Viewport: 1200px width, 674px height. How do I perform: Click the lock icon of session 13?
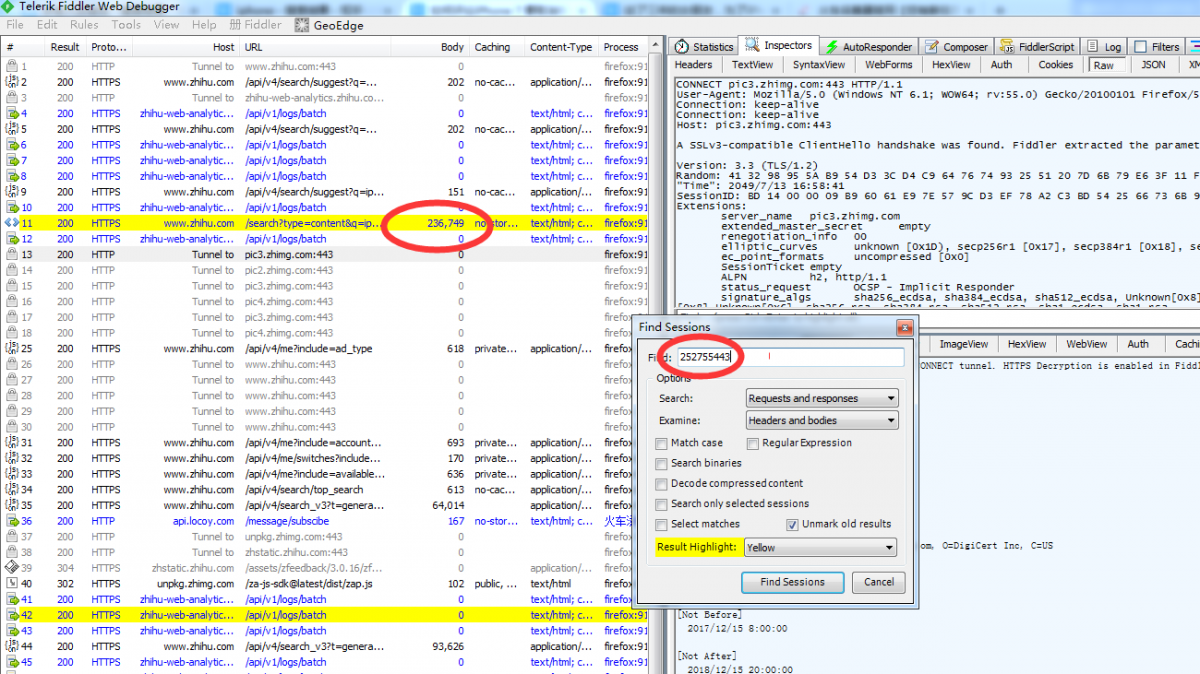[11, 255]
